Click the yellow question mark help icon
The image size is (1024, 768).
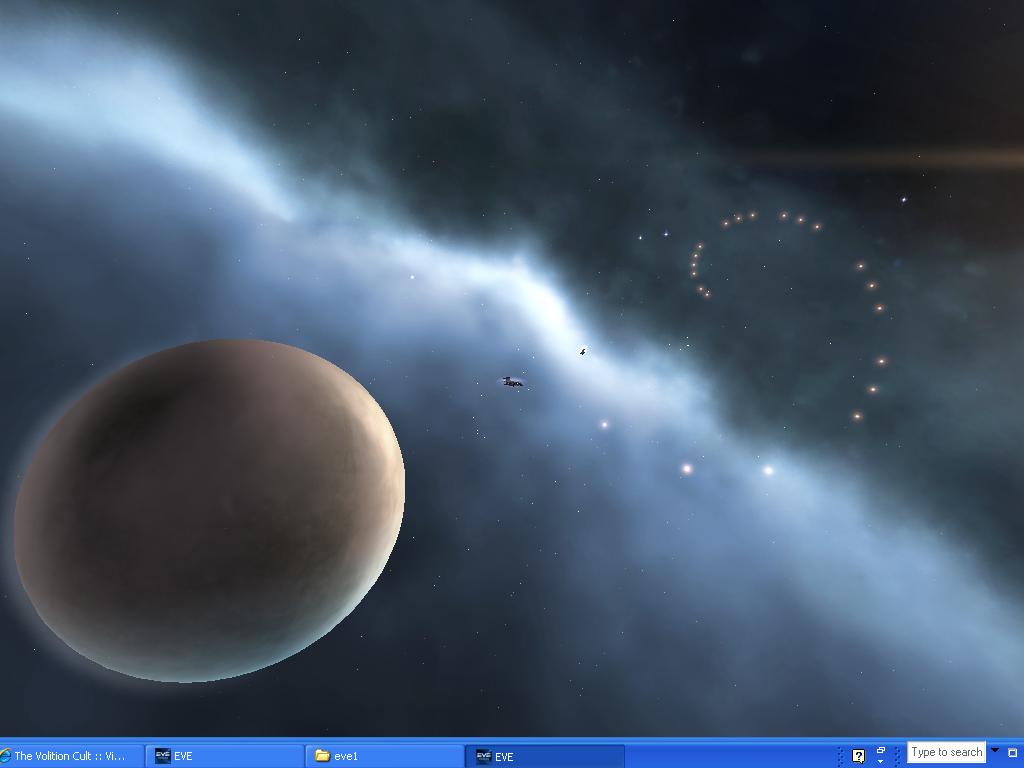[859, 756]
